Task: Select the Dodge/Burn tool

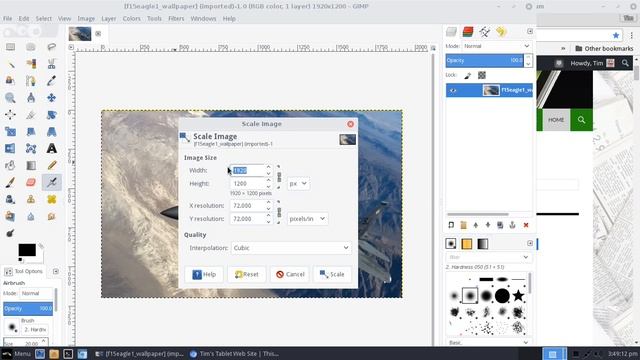Action: pyautogui.click(x=10, y=233)
